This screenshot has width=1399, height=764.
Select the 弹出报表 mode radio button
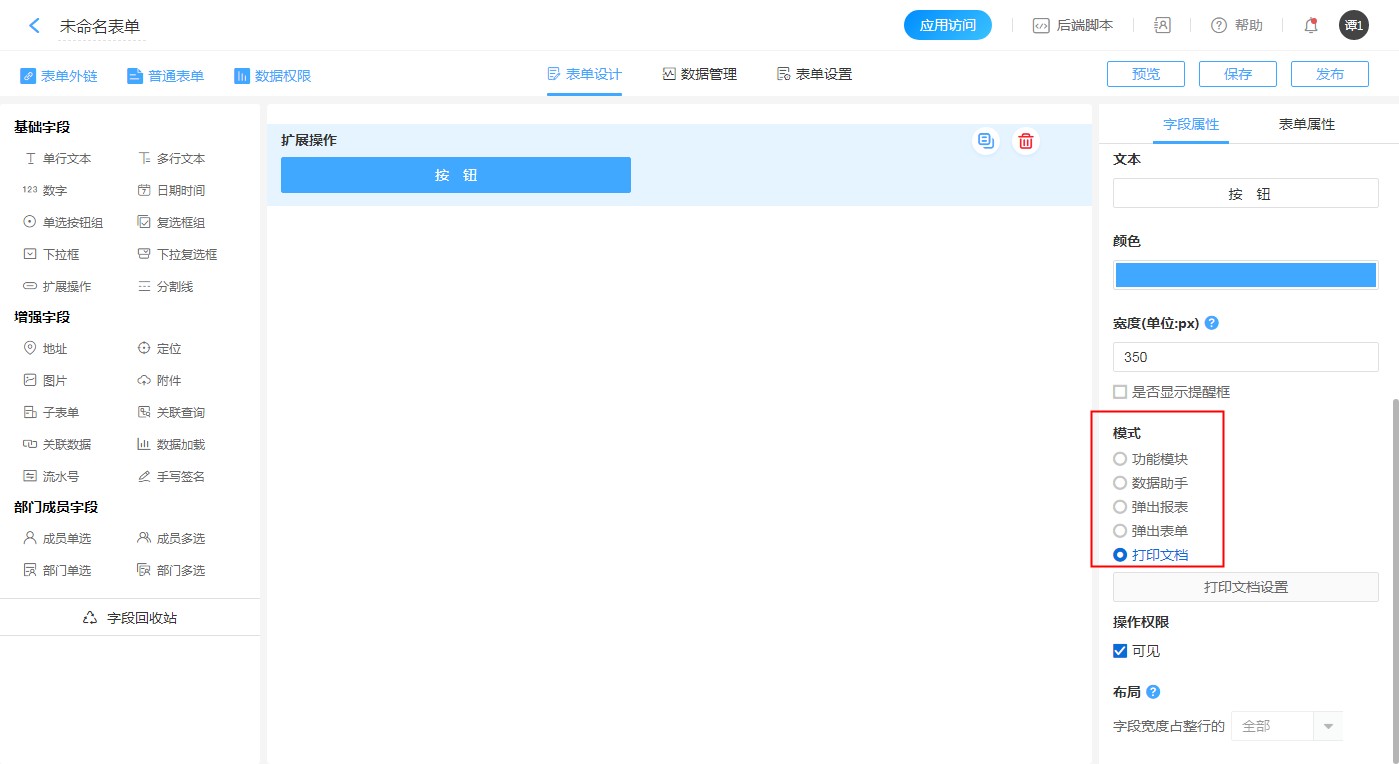tap(1119, 506)
